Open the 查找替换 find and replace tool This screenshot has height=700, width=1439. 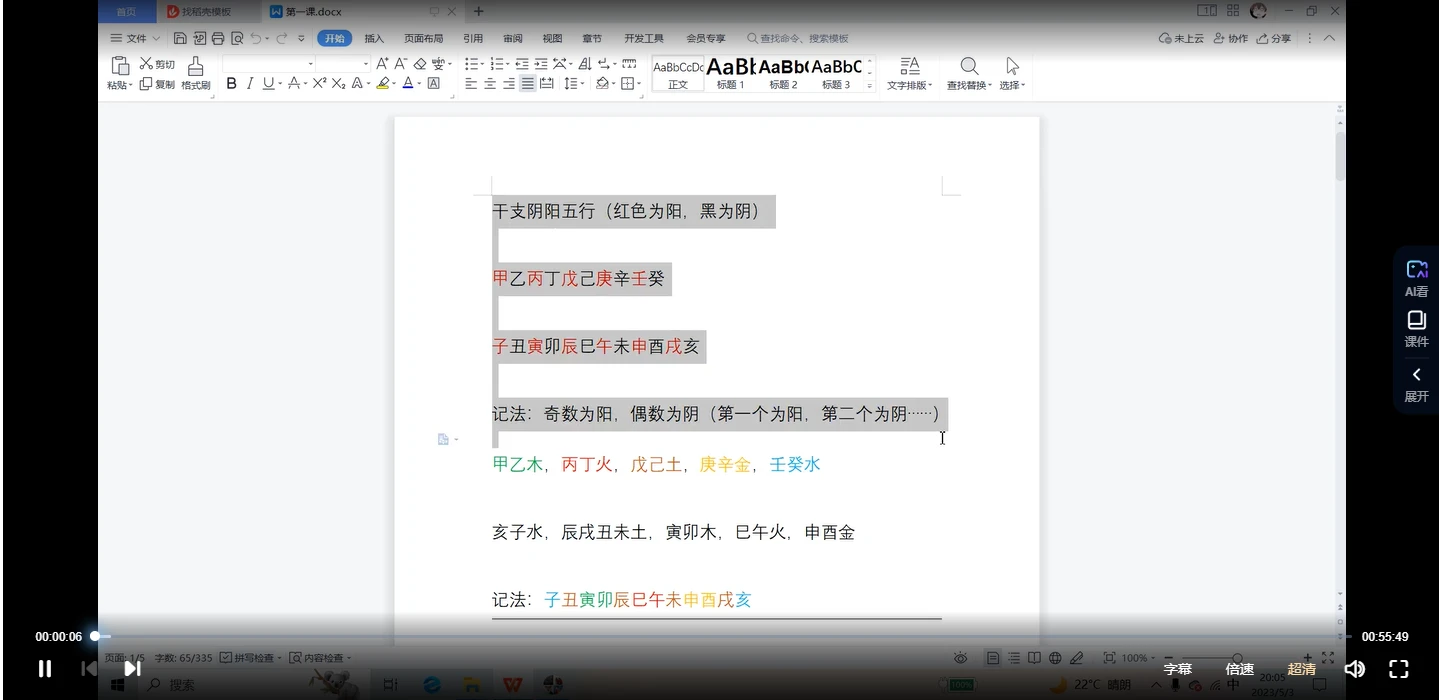[969, 74]
